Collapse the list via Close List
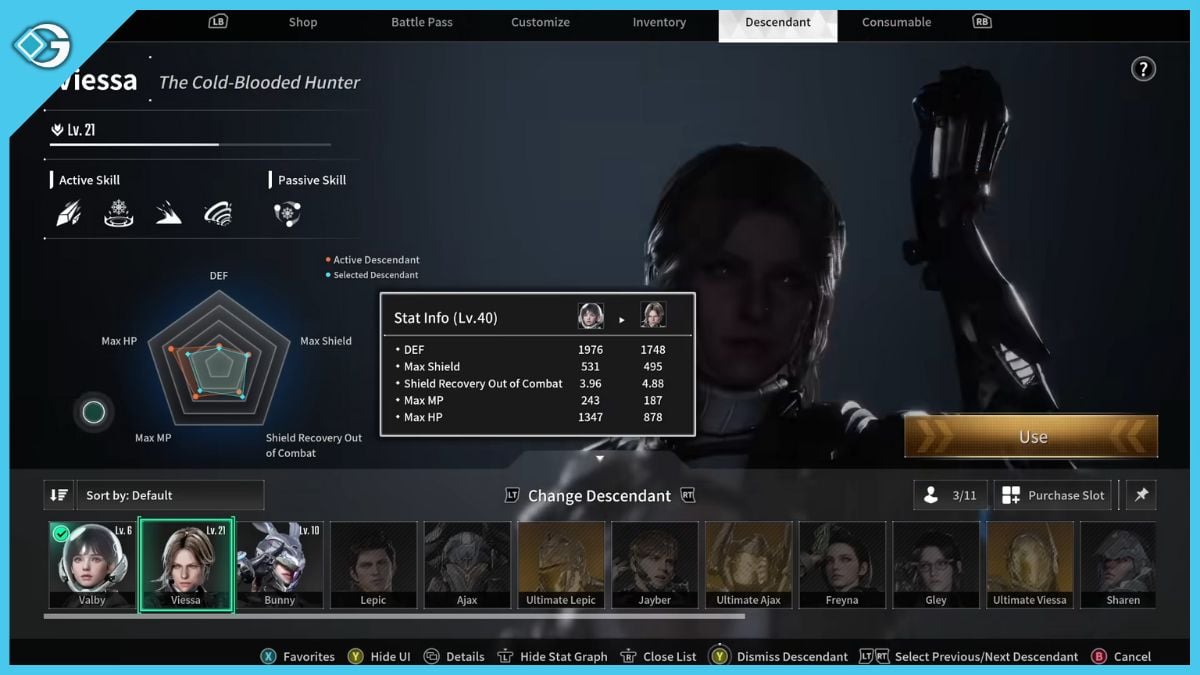This screenshot has height=675, width=1200. [658, 657]
